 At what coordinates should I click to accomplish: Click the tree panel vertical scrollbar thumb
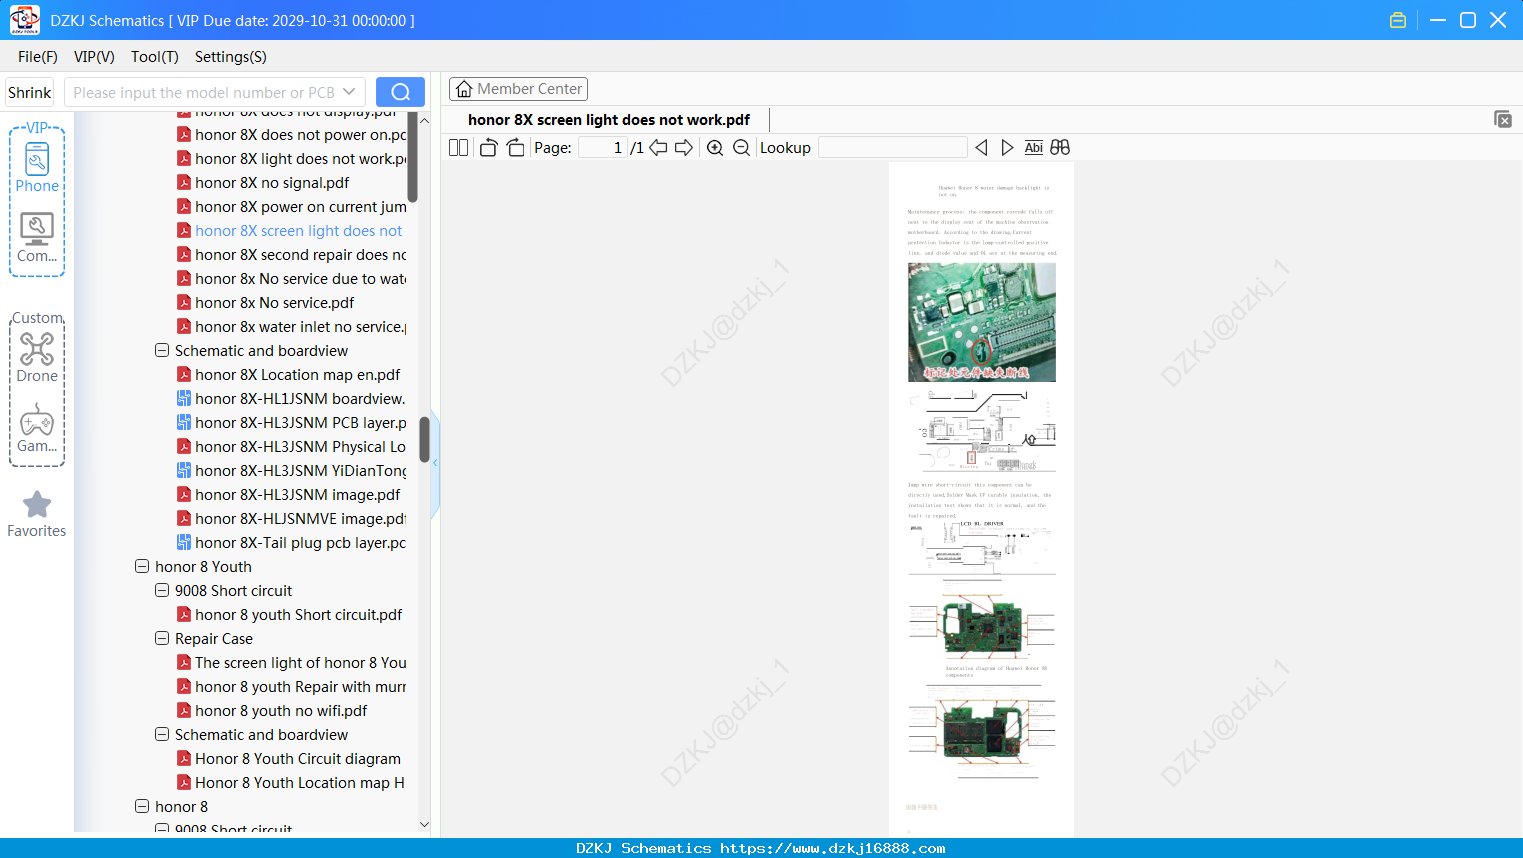click(x=424, y=440)
